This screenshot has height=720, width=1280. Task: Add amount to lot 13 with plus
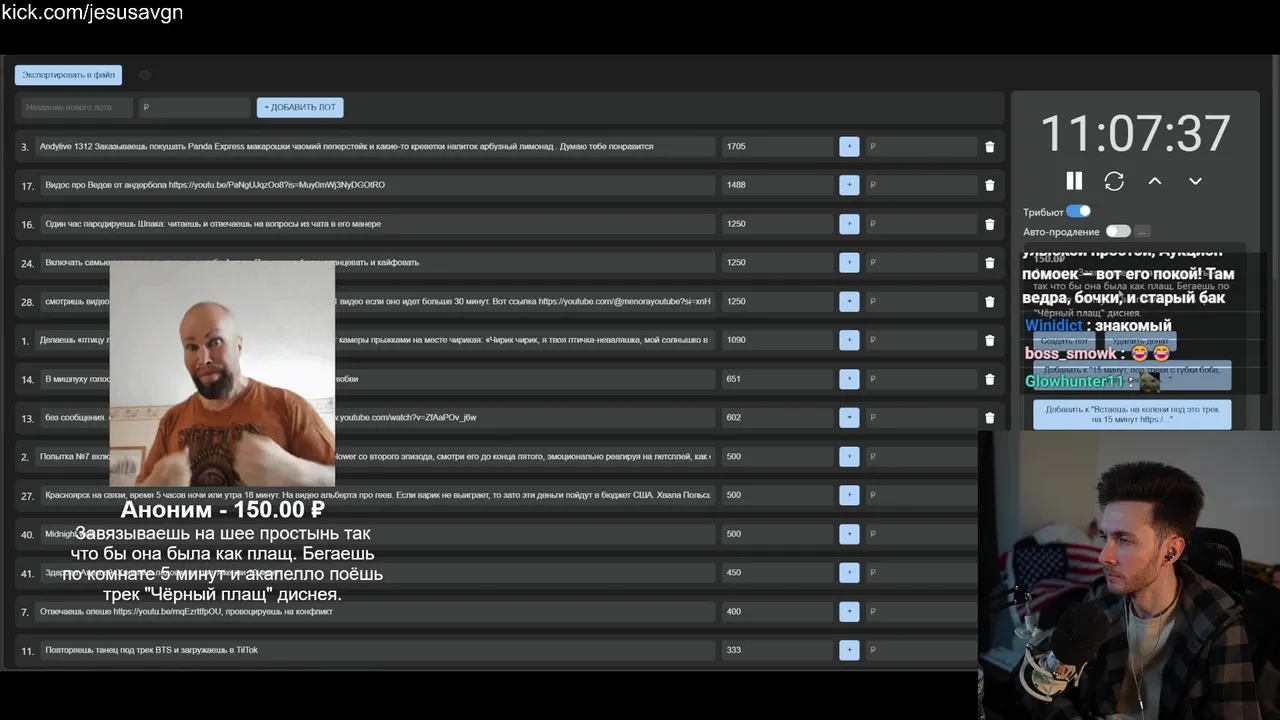tap(849, 417)
